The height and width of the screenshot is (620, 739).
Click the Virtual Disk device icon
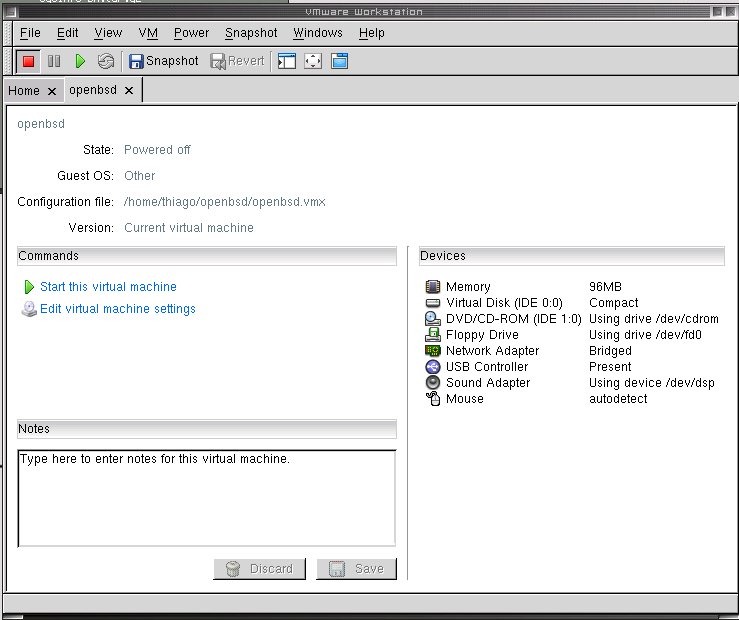point(433,302)
